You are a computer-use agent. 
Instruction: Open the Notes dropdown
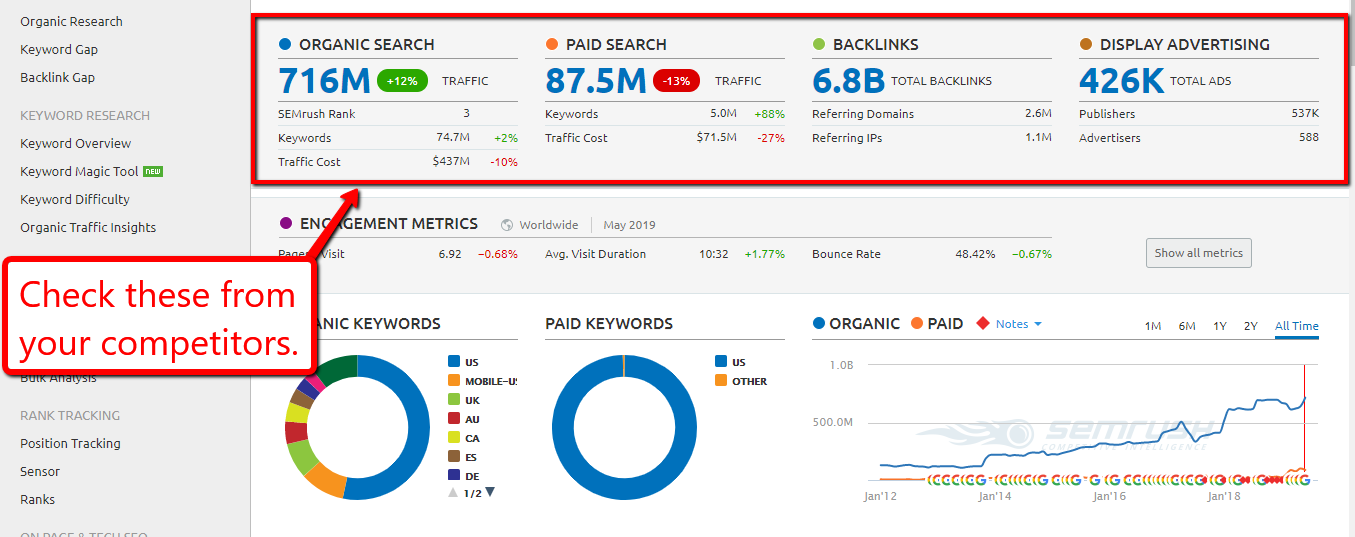point(1019,324)
